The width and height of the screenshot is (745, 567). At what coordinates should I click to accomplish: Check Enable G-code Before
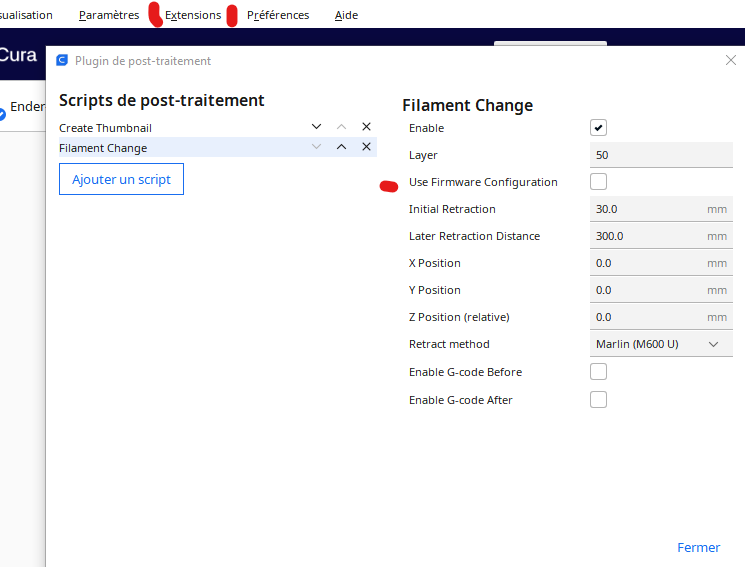click(x=598, y=372)
